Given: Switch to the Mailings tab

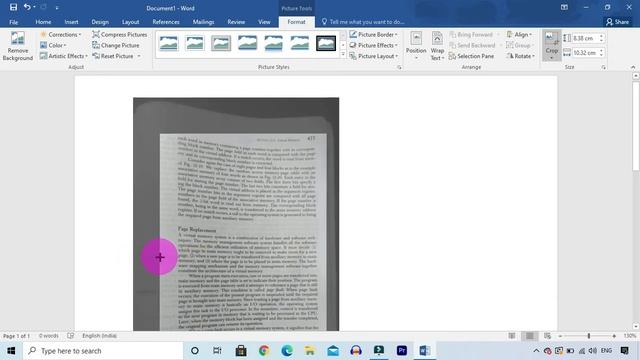Looking at the screenshot, I should pyautogui.click(x=203, y=22).
